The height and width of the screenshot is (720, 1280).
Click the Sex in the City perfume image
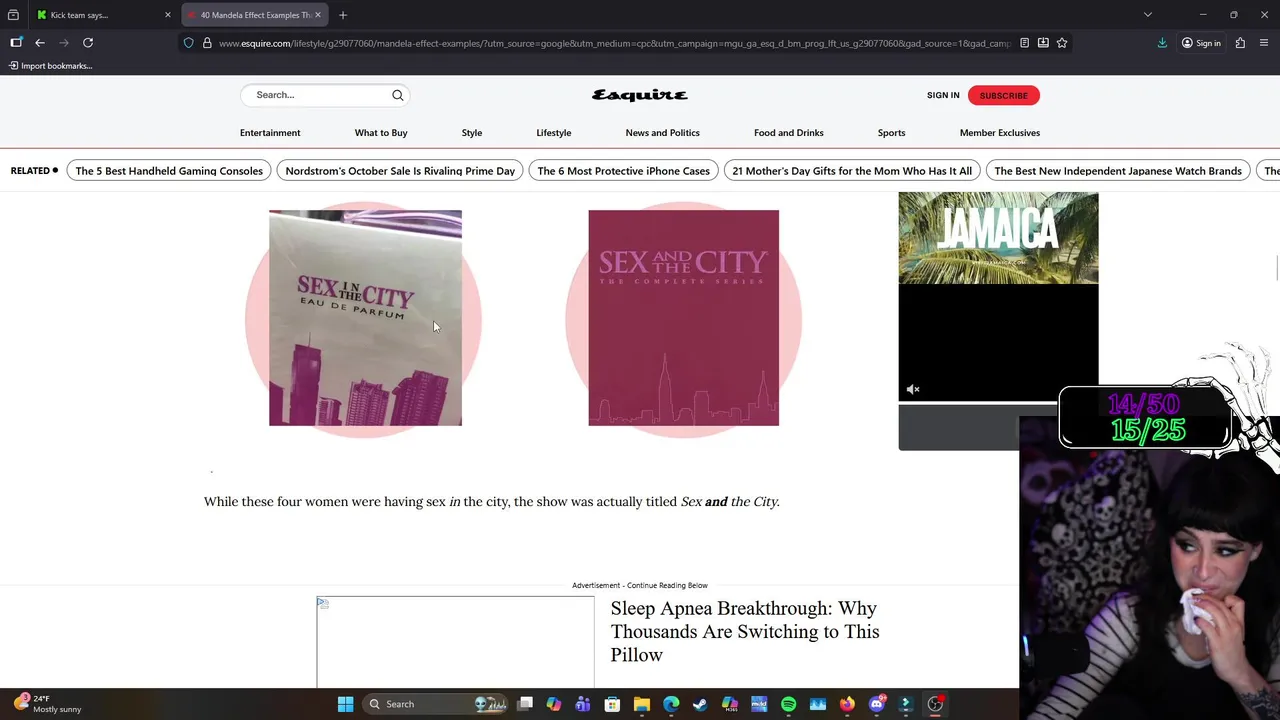pos(365,318)
